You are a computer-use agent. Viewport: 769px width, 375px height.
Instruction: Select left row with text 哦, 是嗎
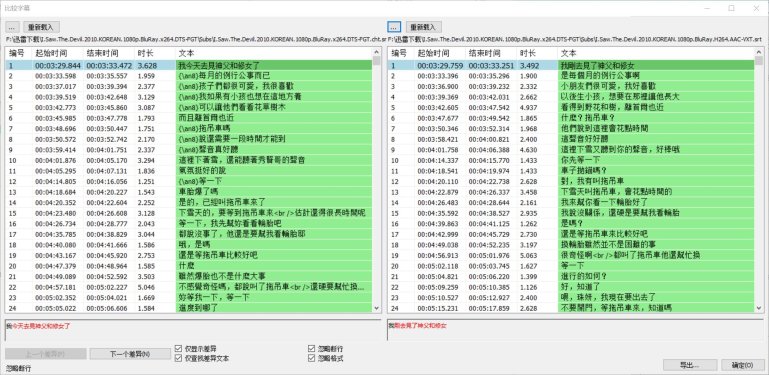pyautogui.click(x=189, y=245)
